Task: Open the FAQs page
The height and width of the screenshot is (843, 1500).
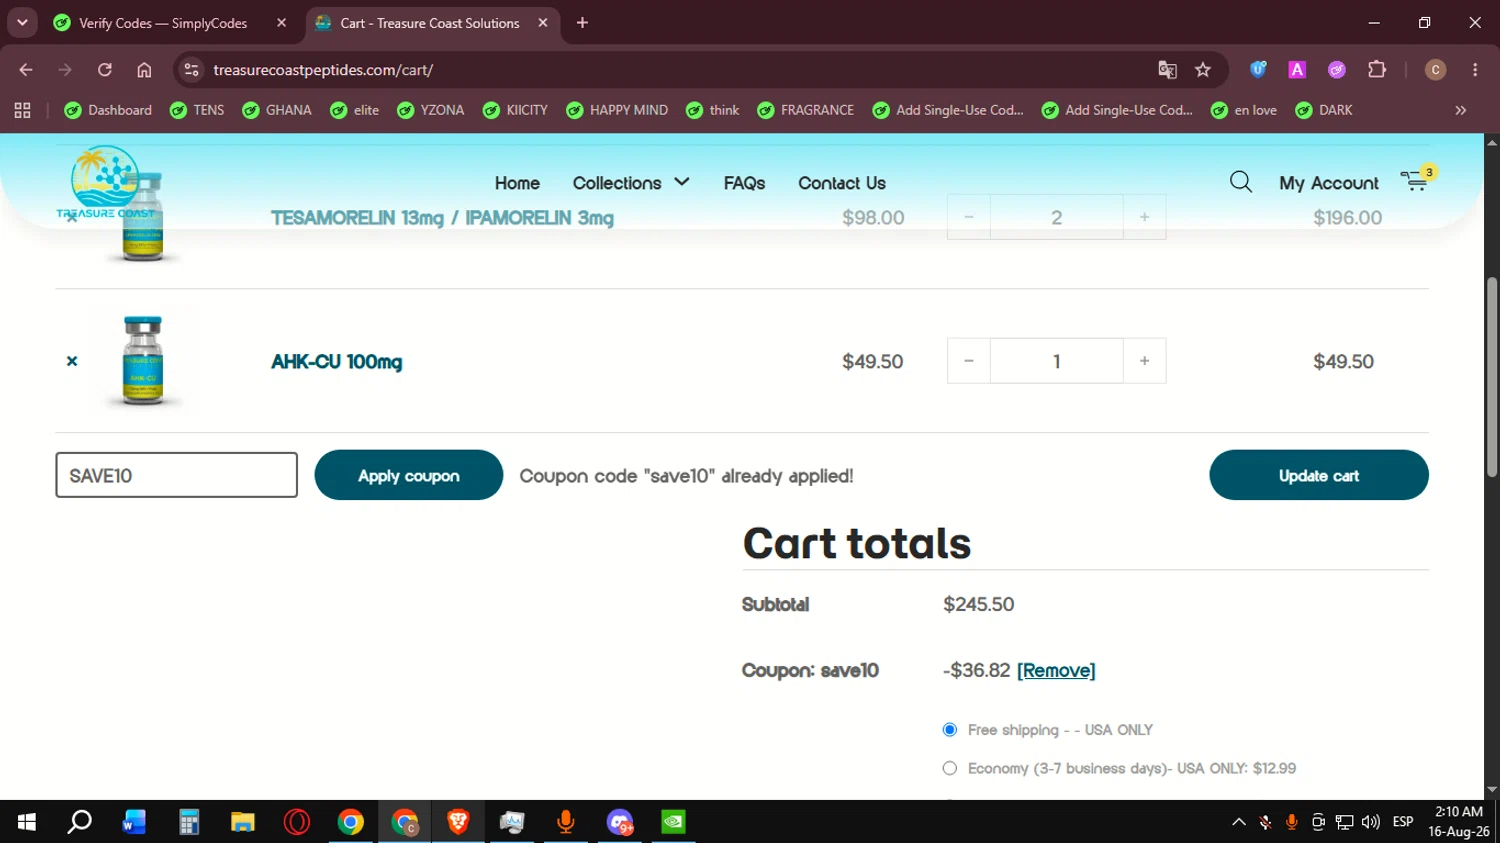Action: pyautogui.click(x=744, y=183)
